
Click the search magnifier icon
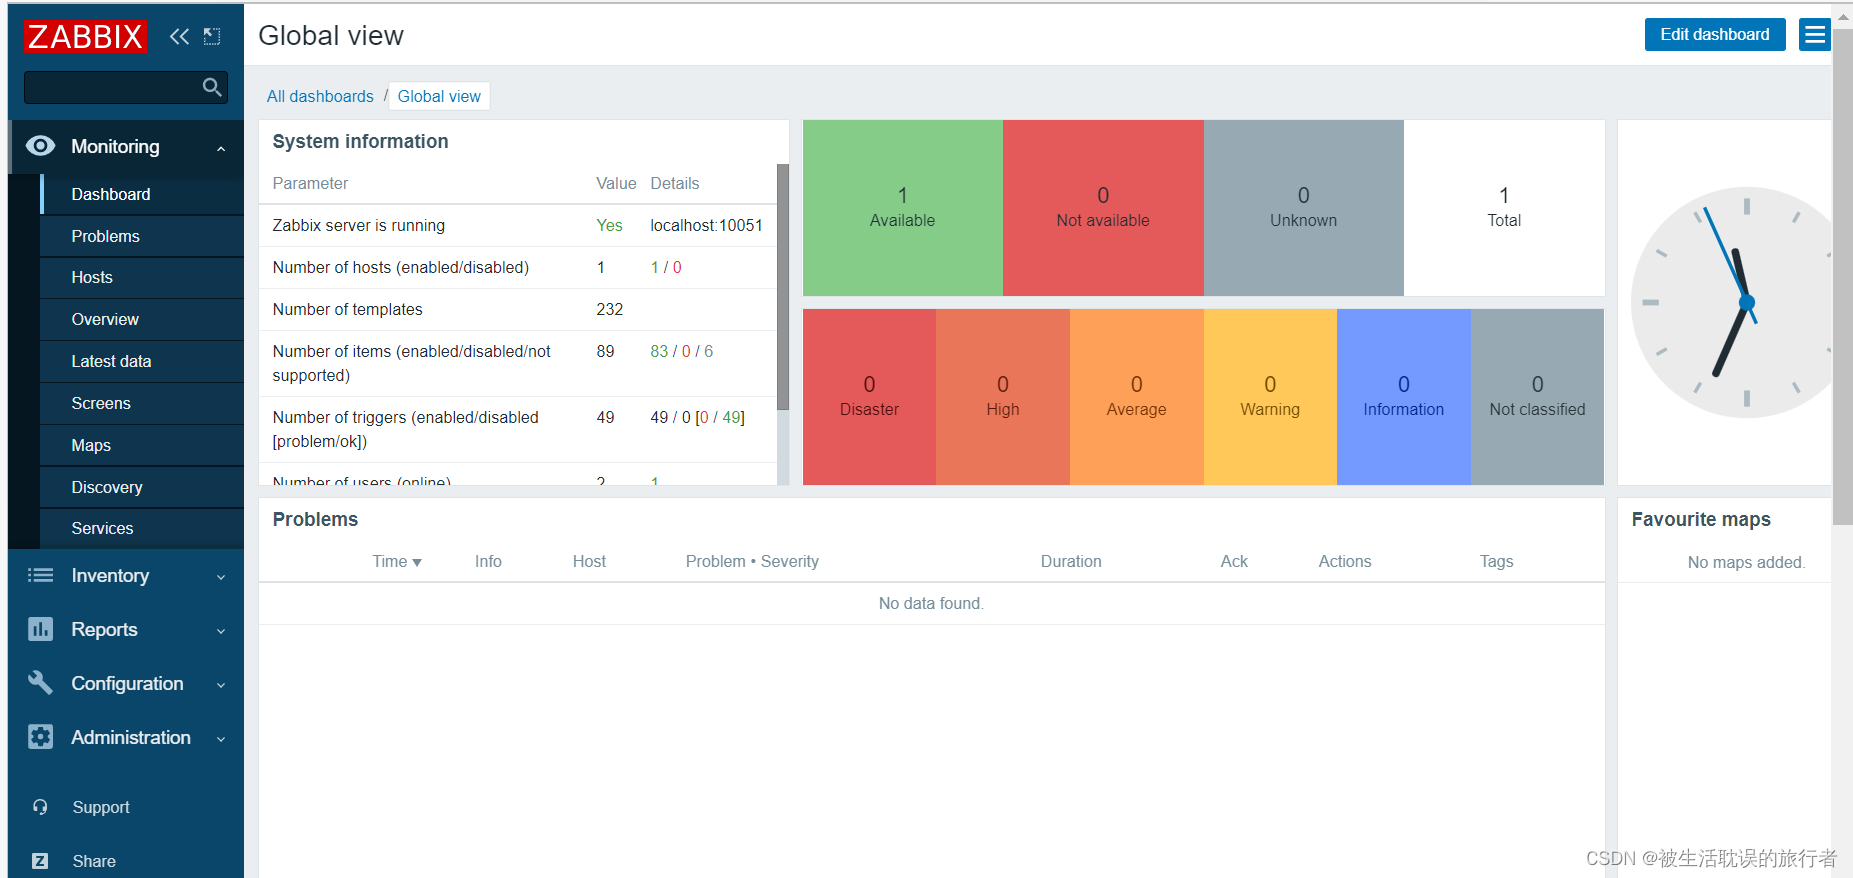[x=212, y=87]
